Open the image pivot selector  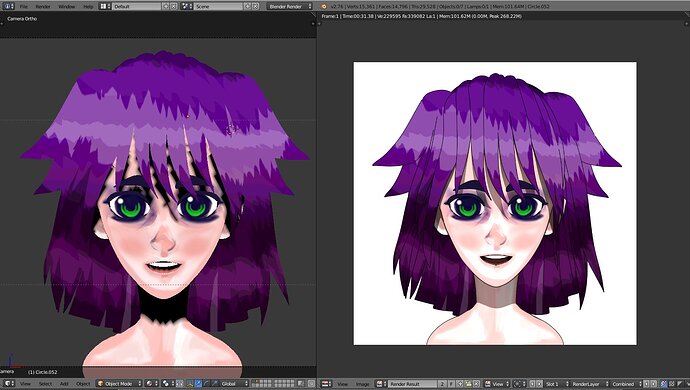coord(520,384)
